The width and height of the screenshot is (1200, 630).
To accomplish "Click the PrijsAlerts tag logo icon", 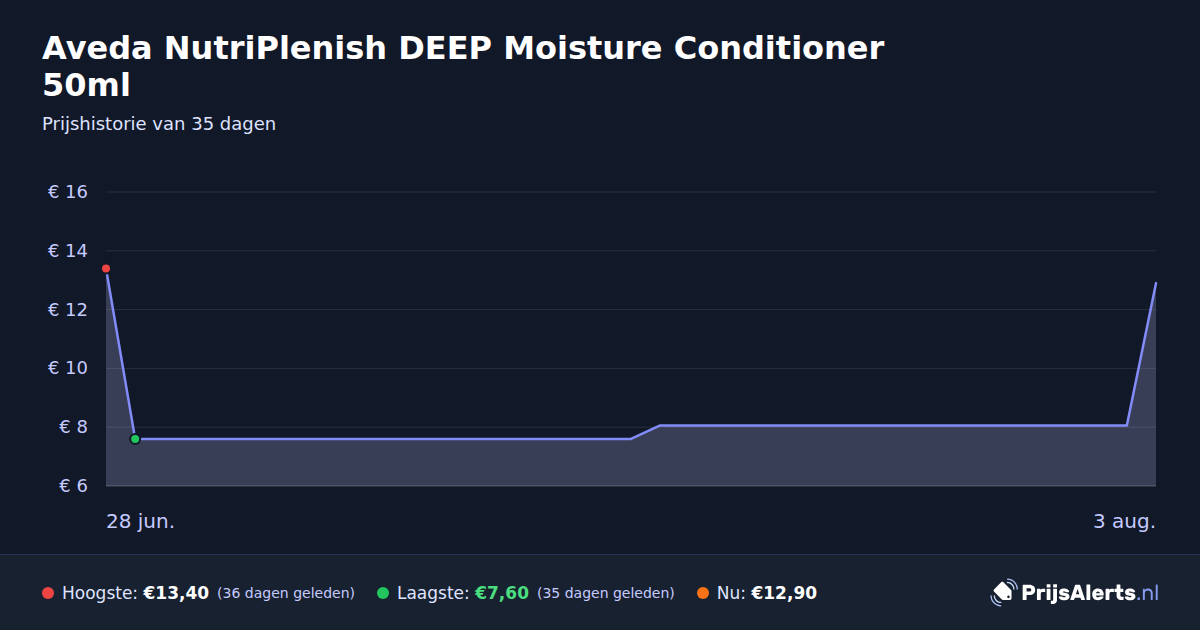I will 1003,593.
